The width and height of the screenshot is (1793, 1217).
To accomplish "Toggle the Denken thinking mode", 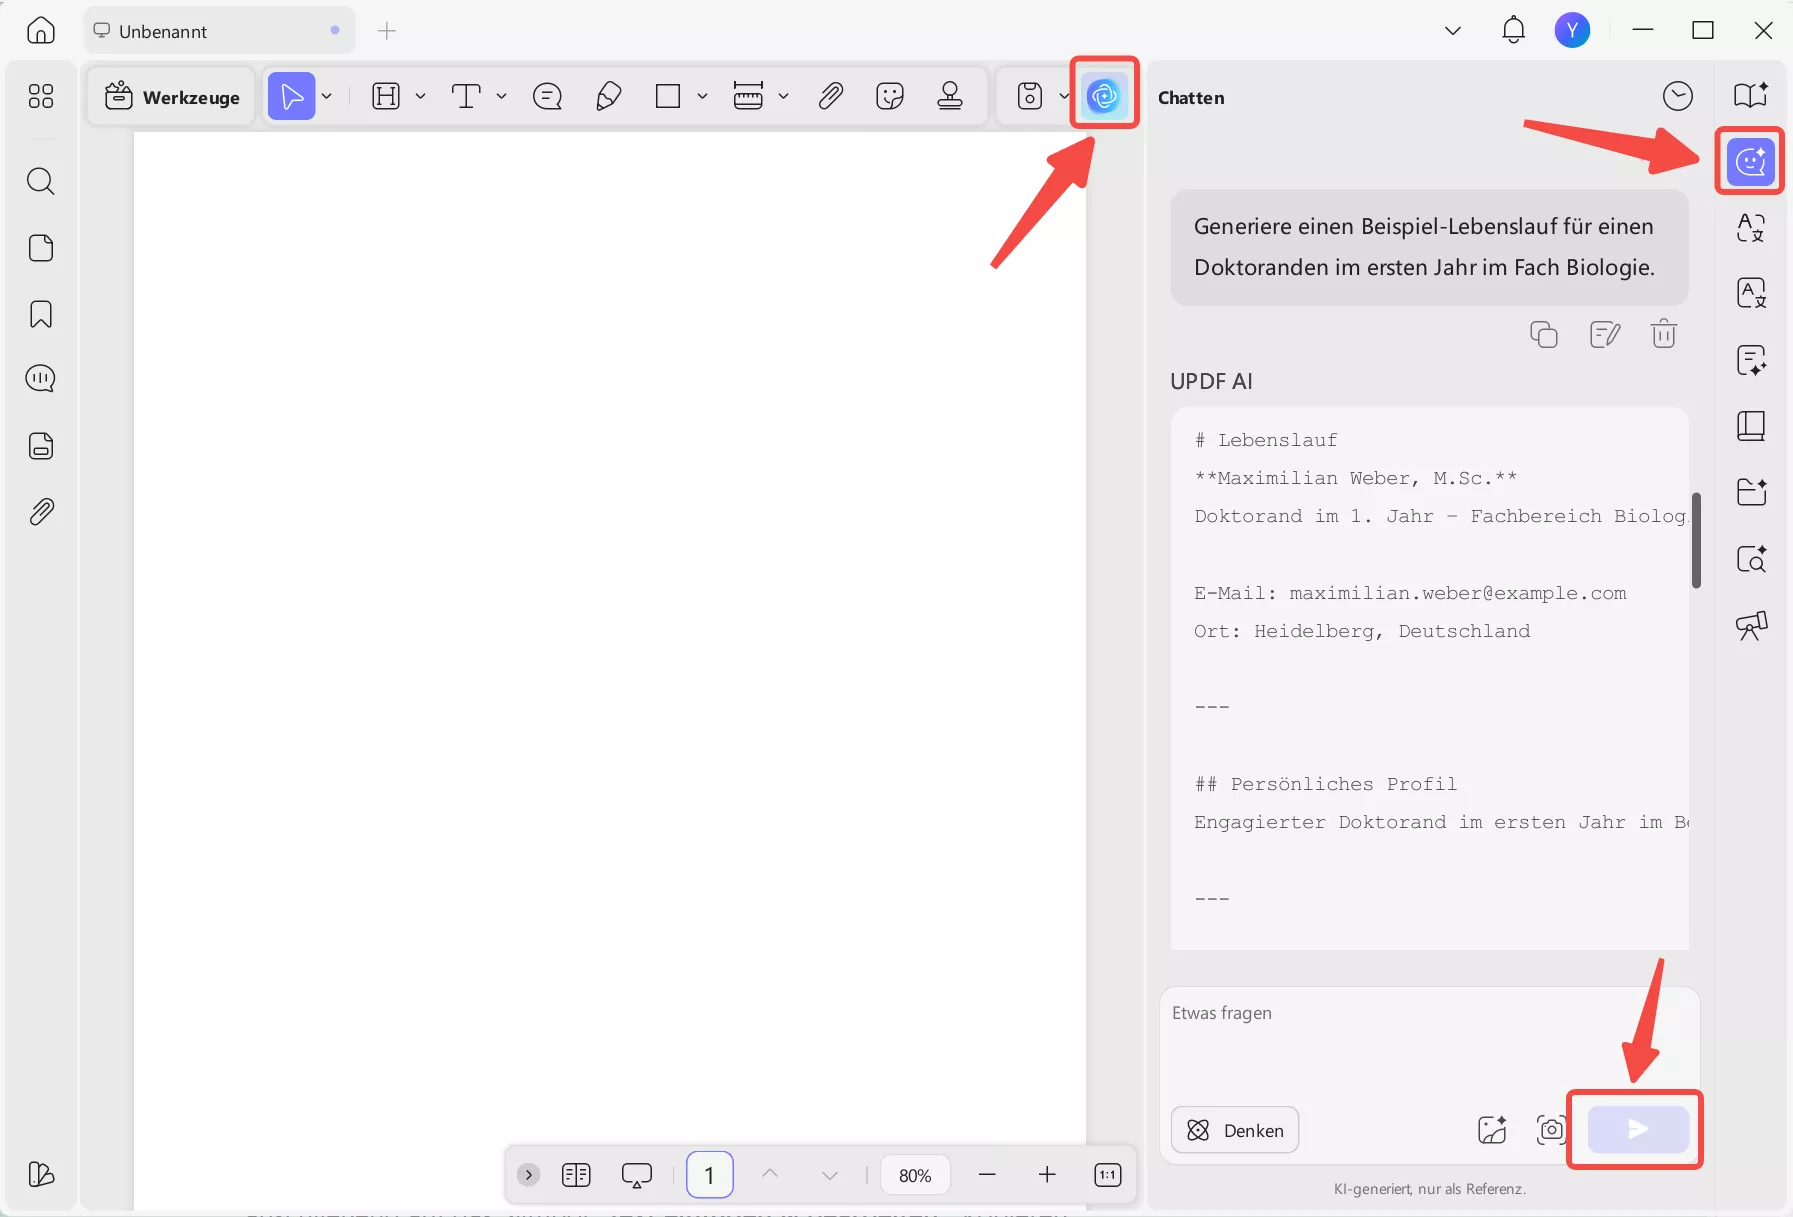I will 1235,1130.
